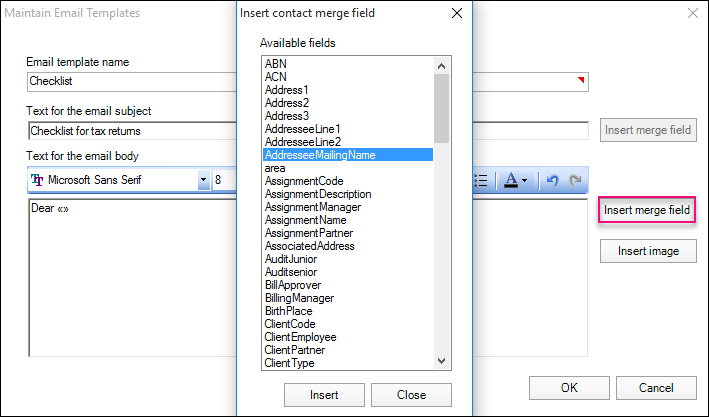Click Insert merge field for email body
The width and height of the screenshot is (709, 417).
coord(648,210)
